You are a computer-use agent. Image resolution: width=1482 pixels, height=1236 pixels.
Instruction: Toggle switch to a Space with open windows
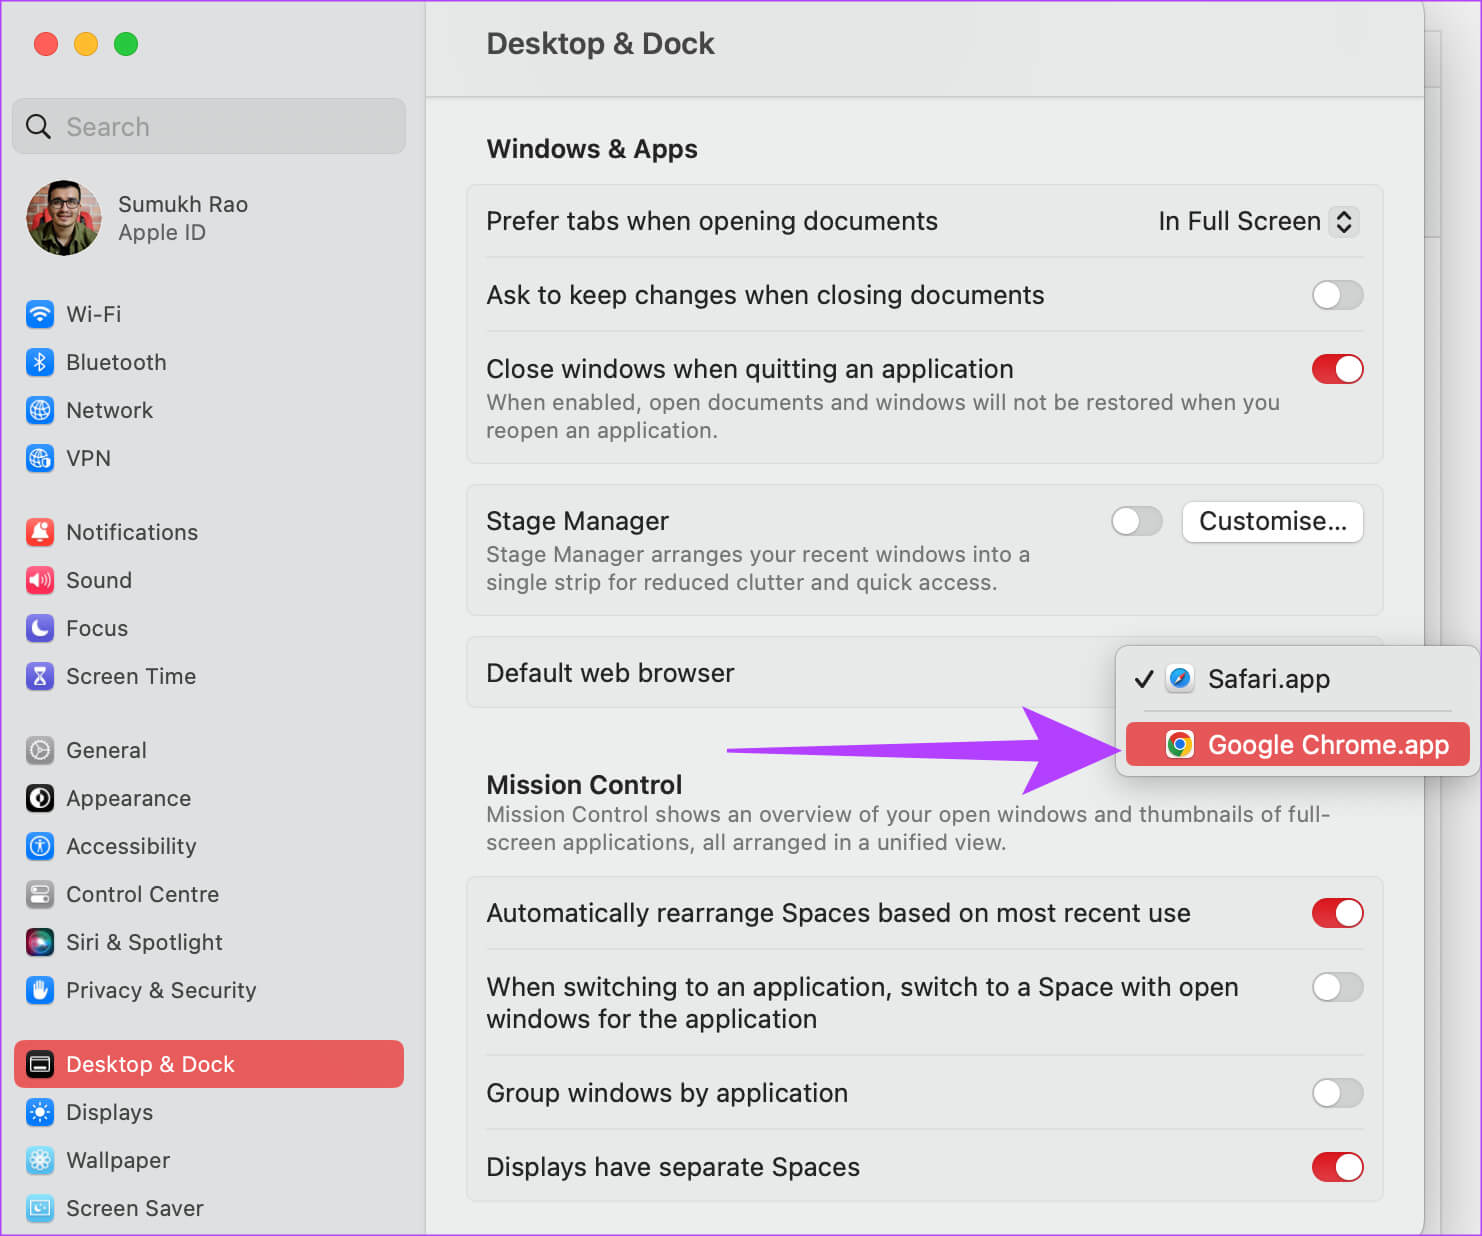click(1337, 987)
